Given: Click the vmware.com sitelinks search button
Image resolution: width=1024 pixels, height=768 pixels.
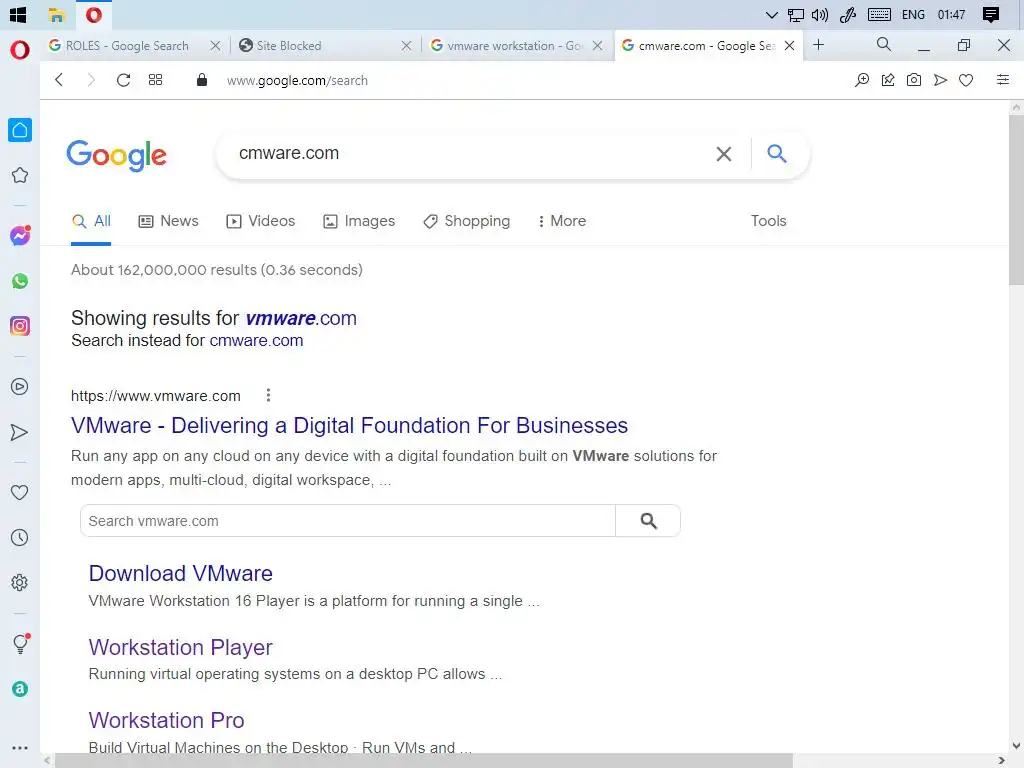Looking at the screenshot, I should 648,520.
